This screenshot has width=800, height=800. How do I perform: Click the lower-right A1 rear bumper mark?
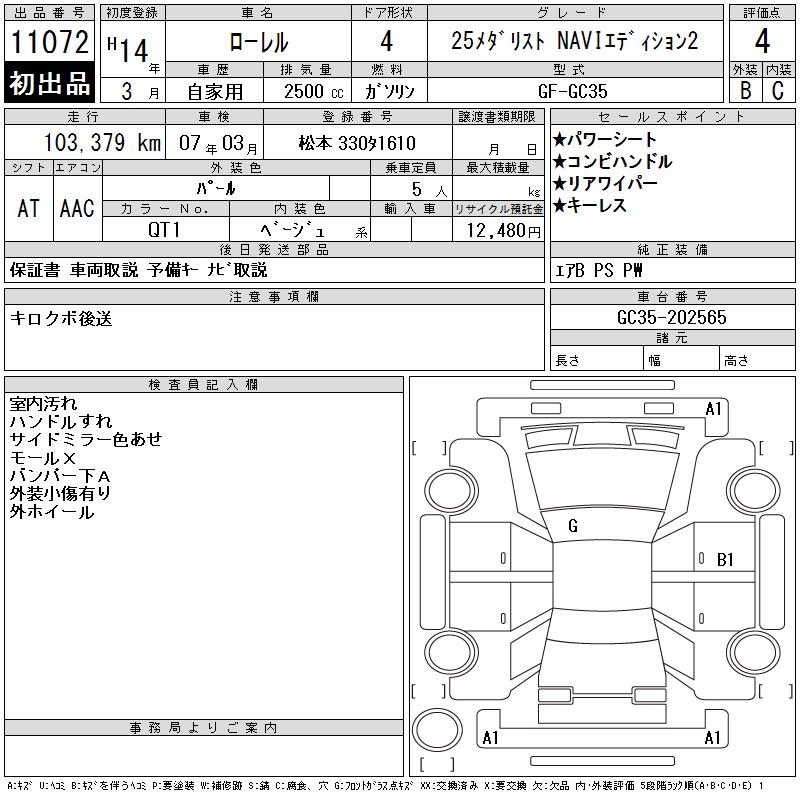(x=713, y=737)
